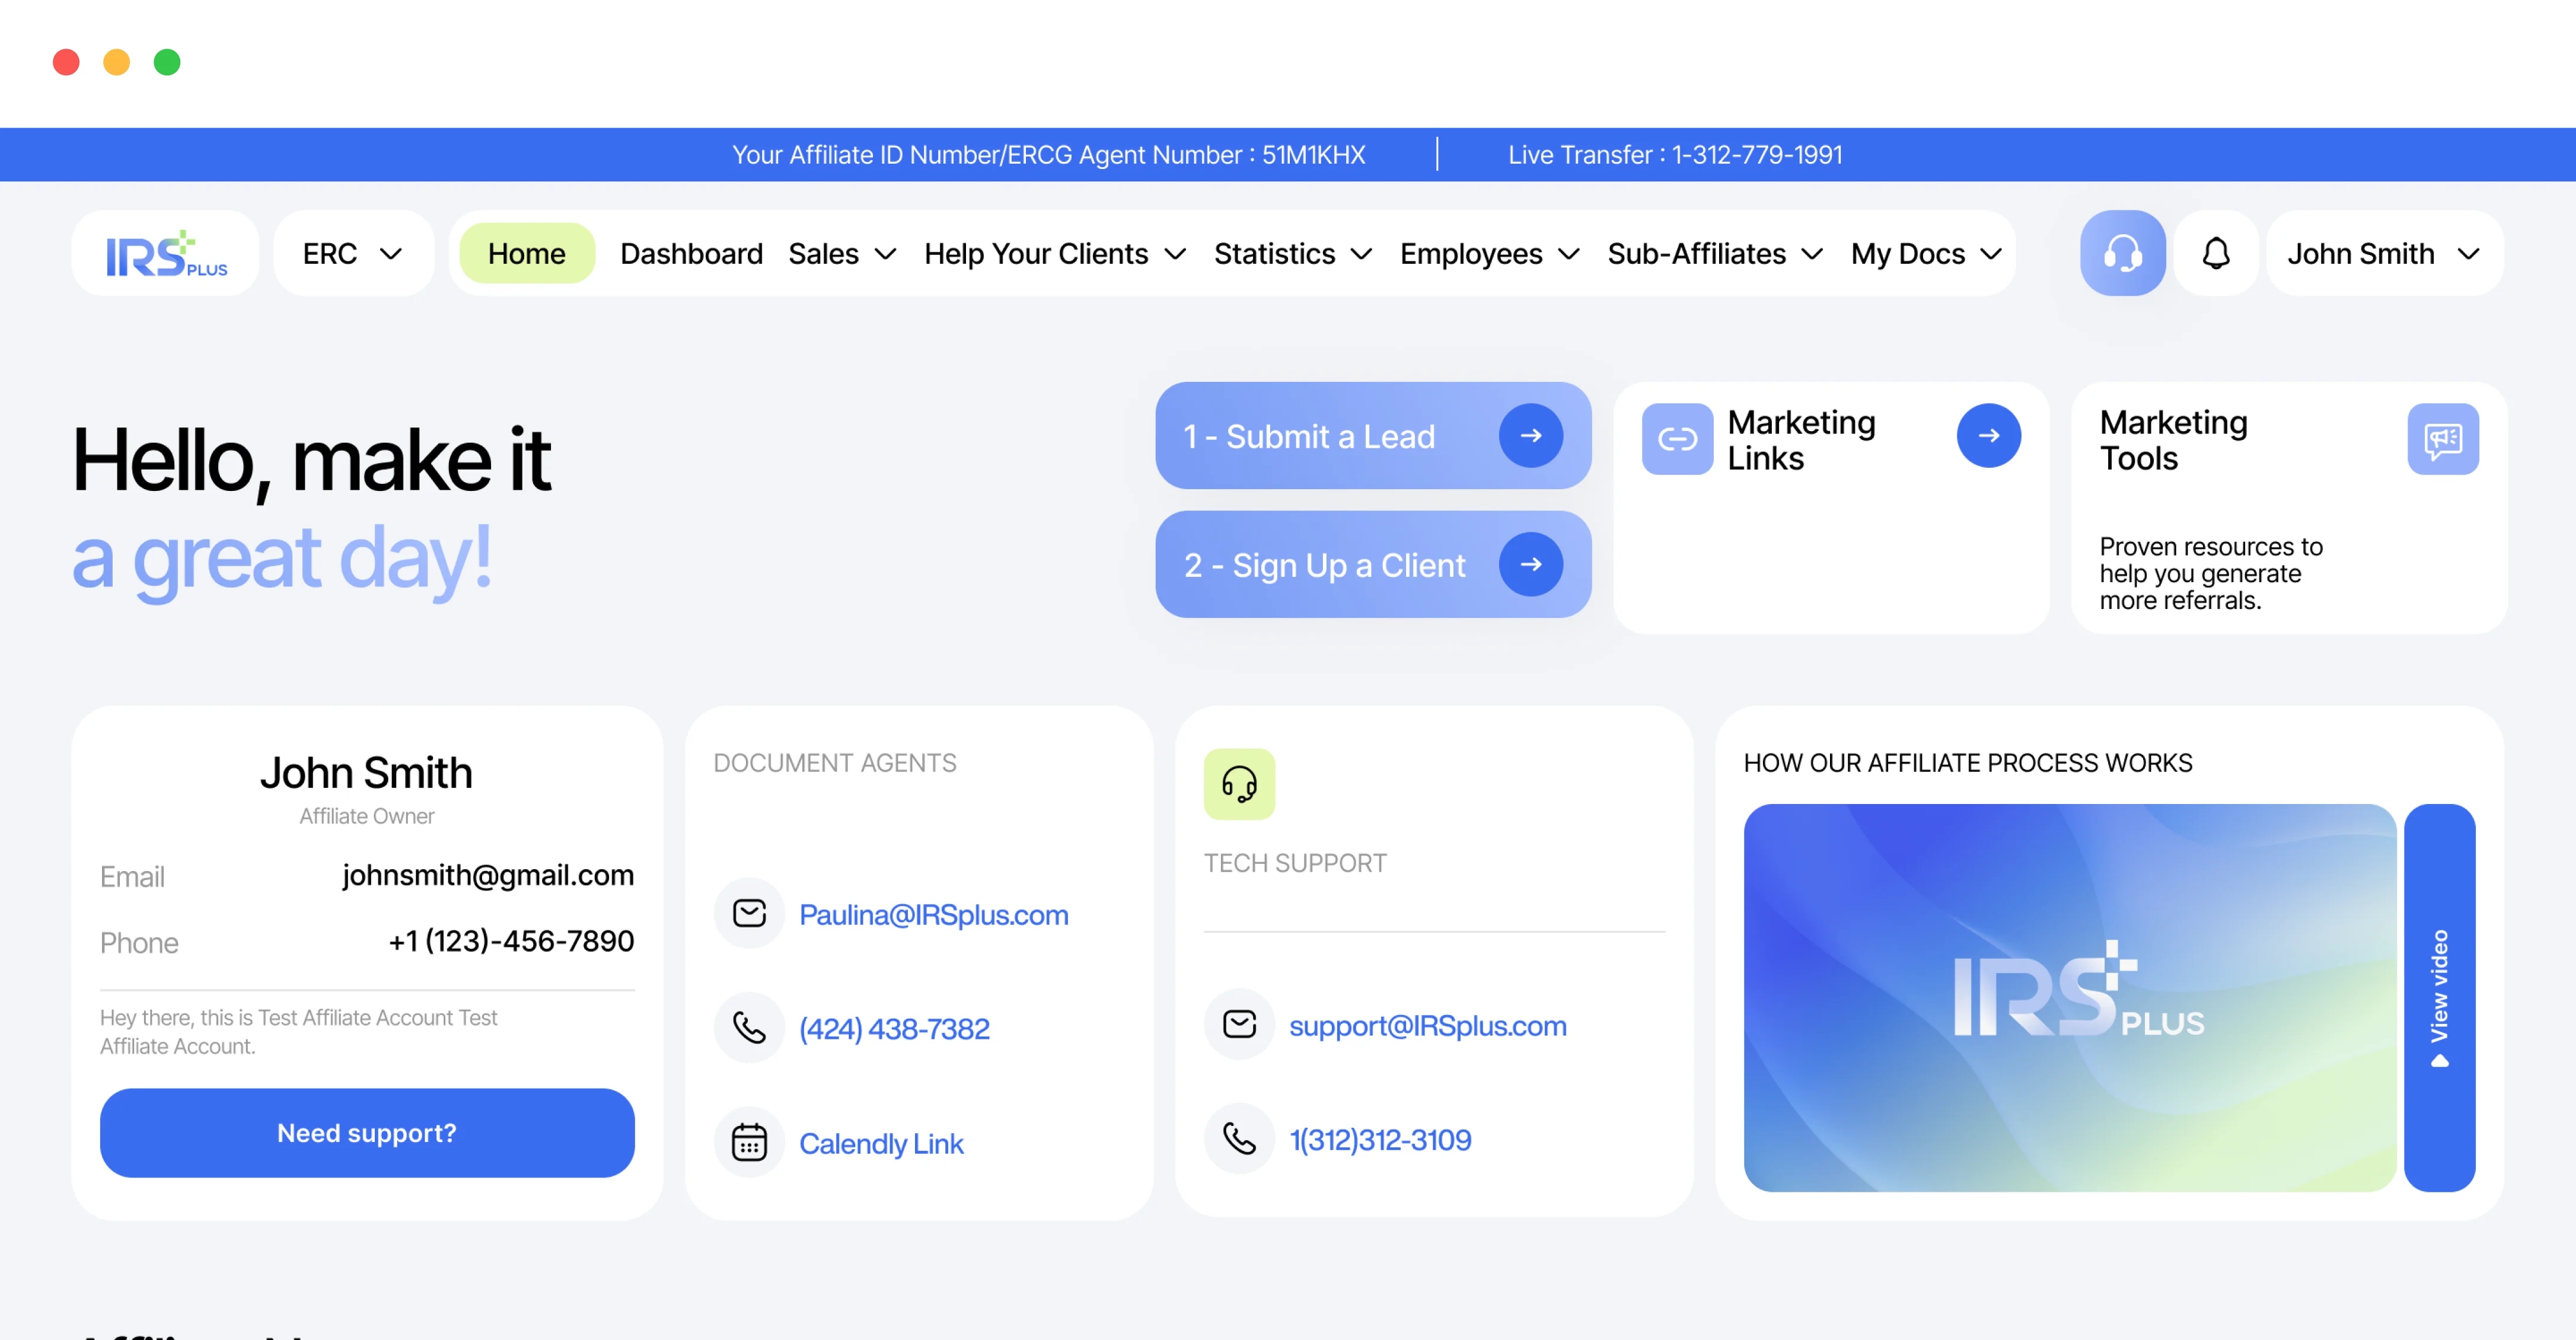Click the green Tech Support headset icon
The image size is (2576, 1340).
(x=1239, y=784)
